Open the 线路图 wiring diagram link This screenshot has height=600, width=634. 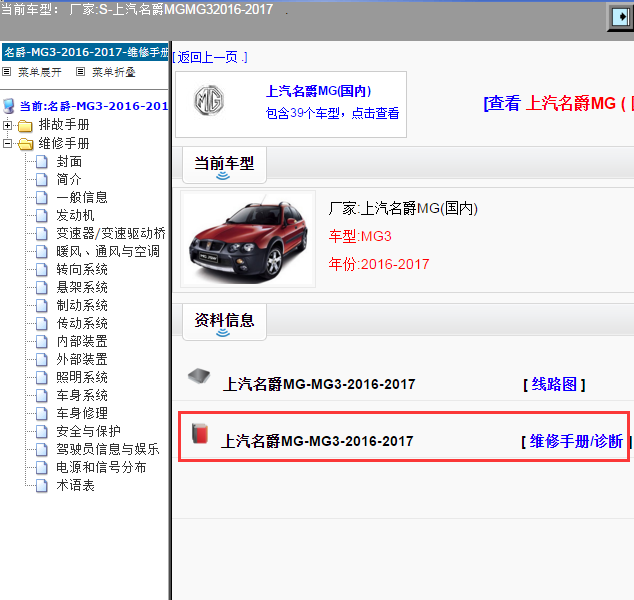(x=554, y=384)
